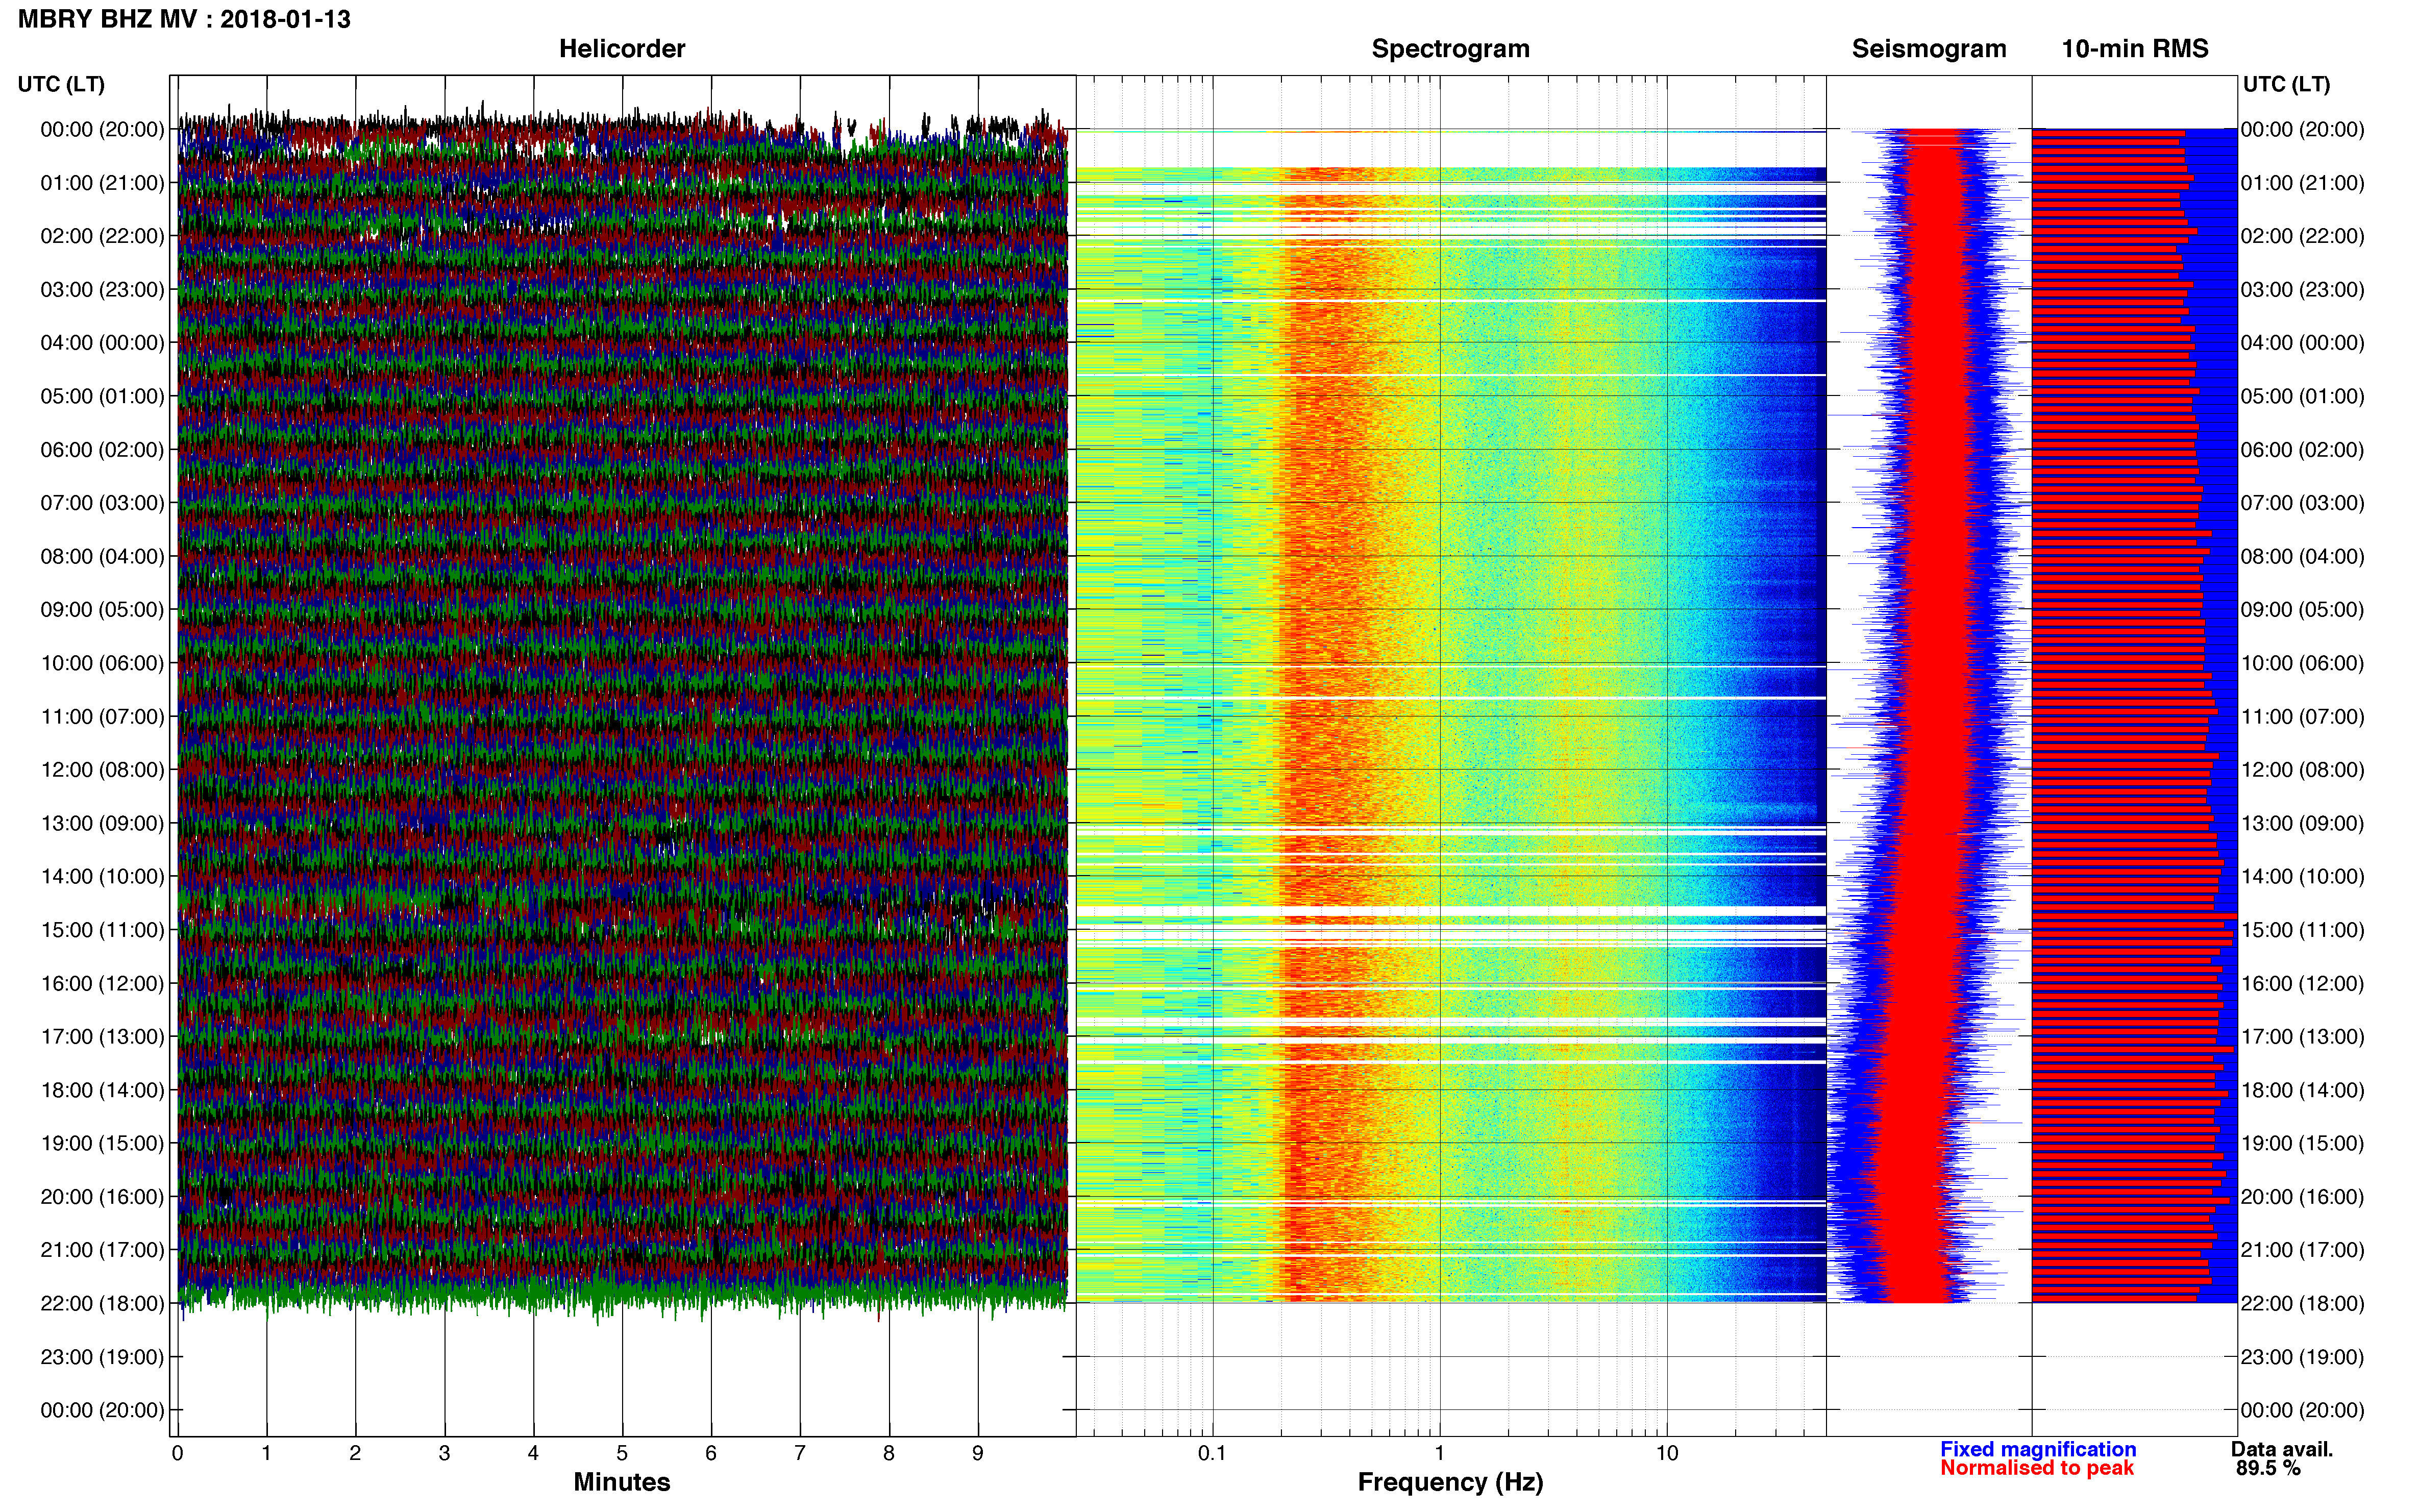Viewport: 2419px width, 1512px height.
Task: Click the 'Data avail.' label
Action: click(2282, 1449)
